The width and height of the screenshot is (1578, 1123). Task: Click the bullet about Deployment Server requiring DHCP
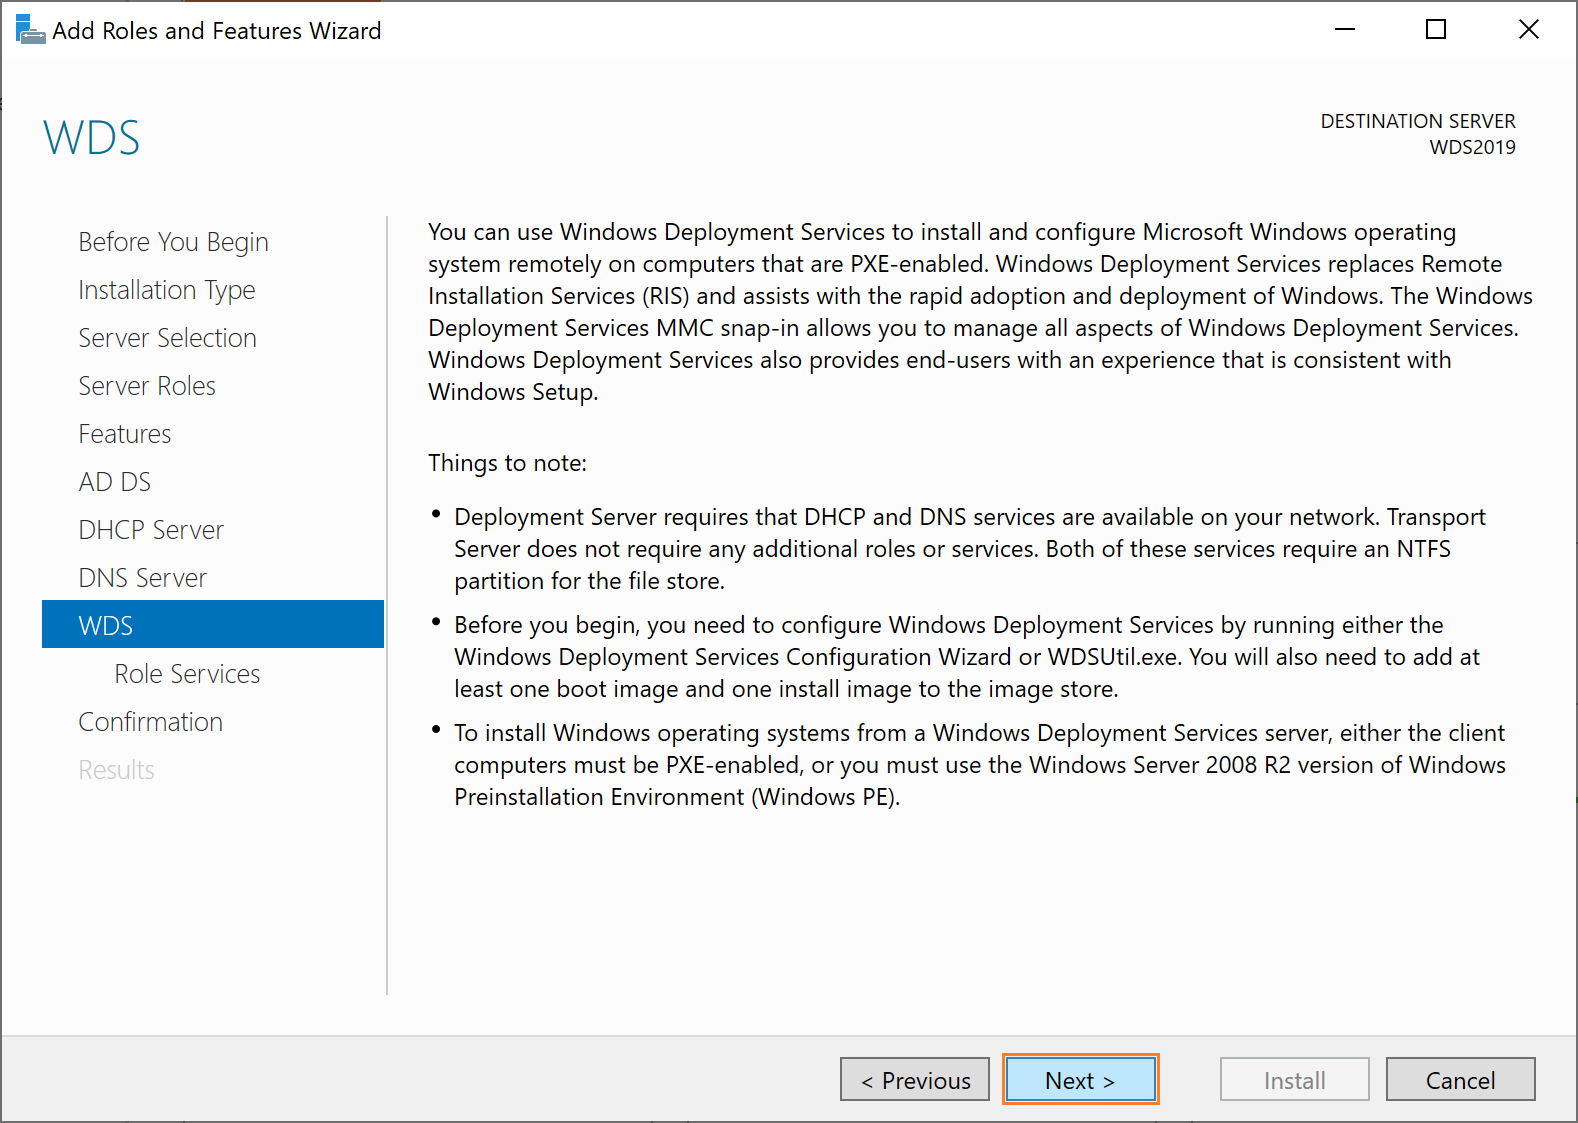click(x=970, y=549)
